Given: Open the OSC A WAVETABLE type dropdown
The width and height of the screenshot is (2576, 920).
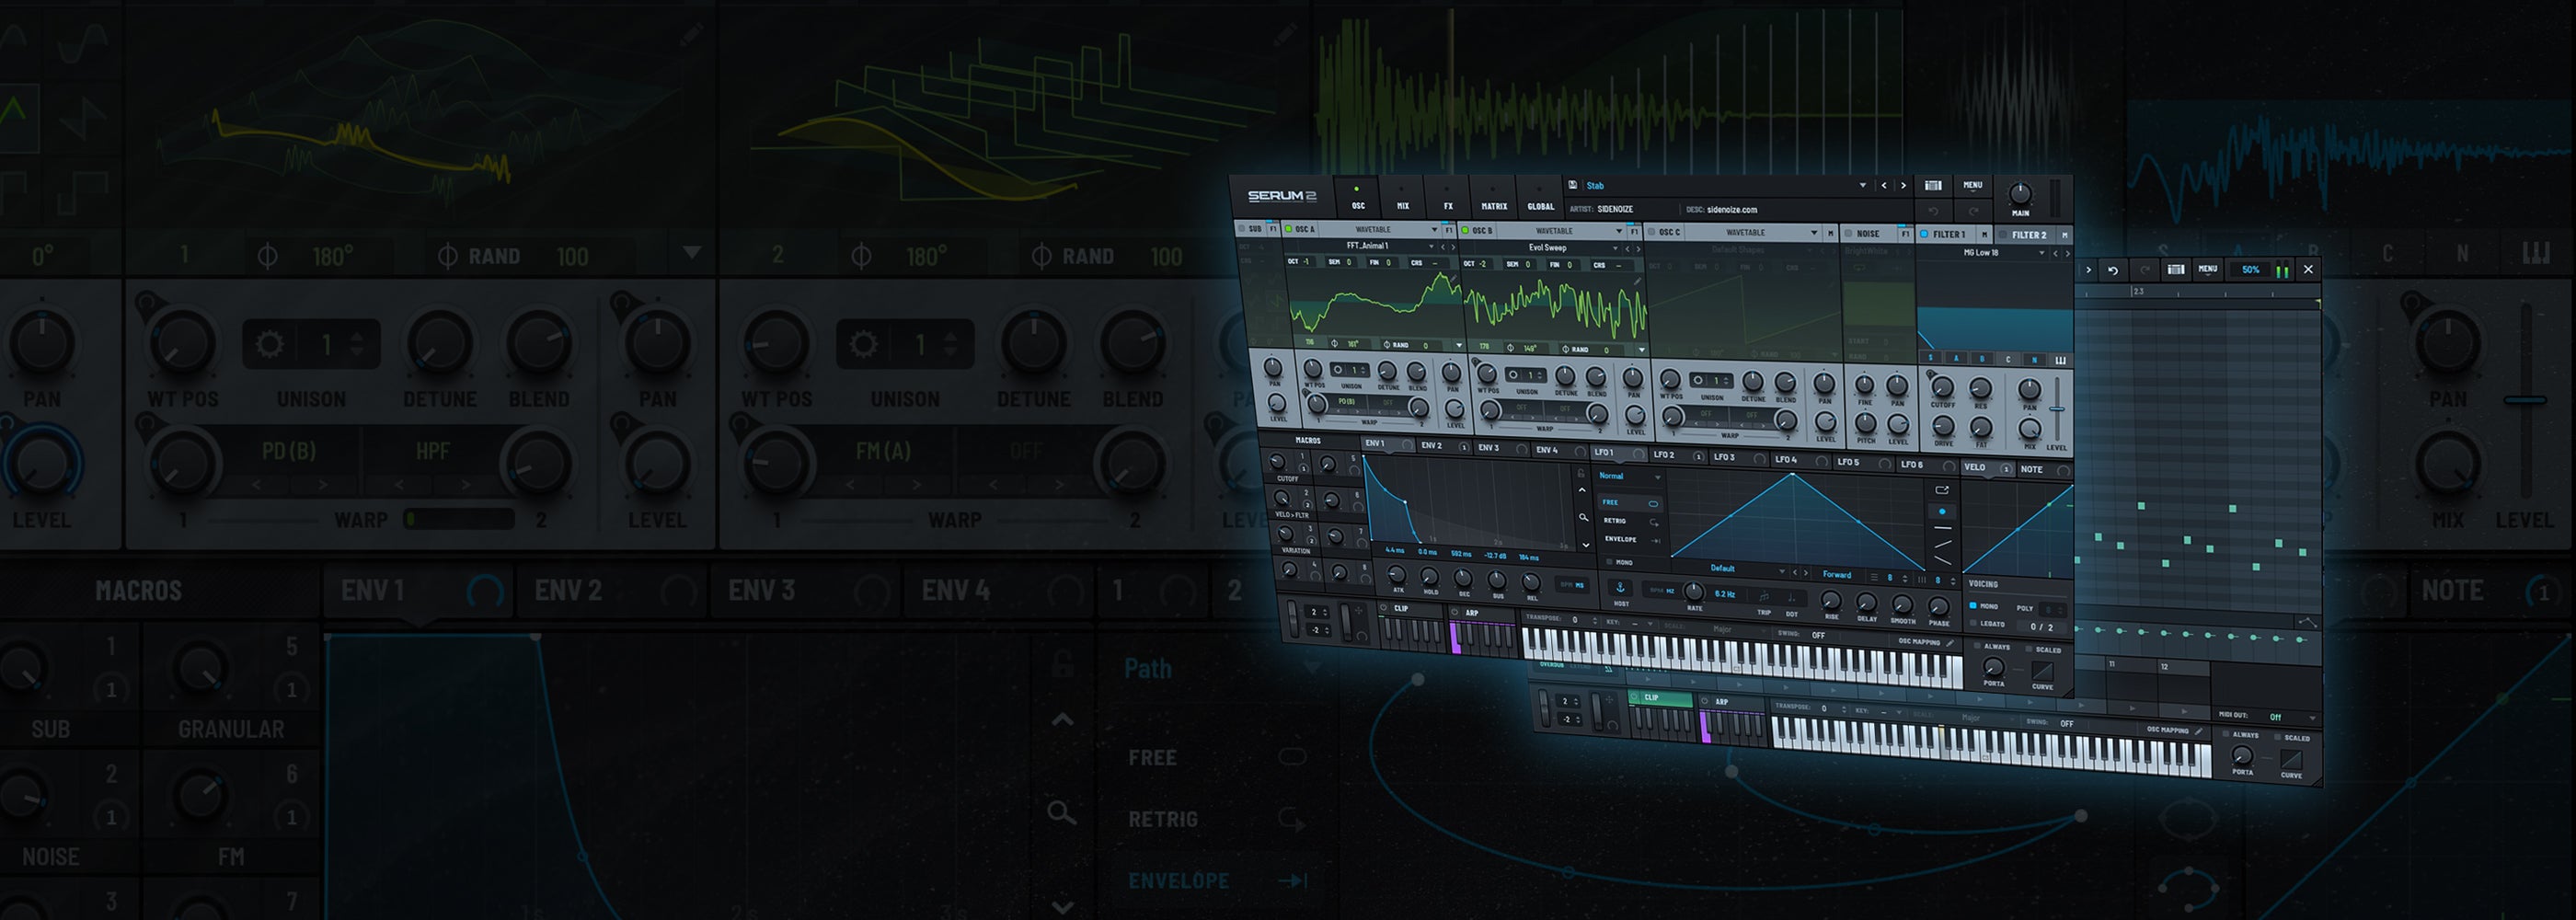Looking at the screenshot, I should [1434, 230].
